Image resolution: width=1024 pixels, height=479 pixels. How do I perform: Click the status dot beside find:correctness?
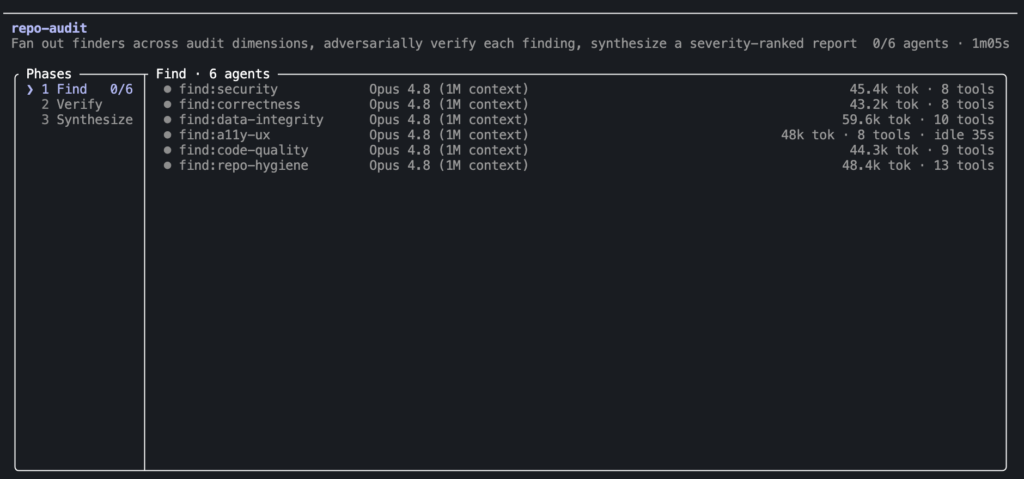pyautogui.click(x=168, y=105)
